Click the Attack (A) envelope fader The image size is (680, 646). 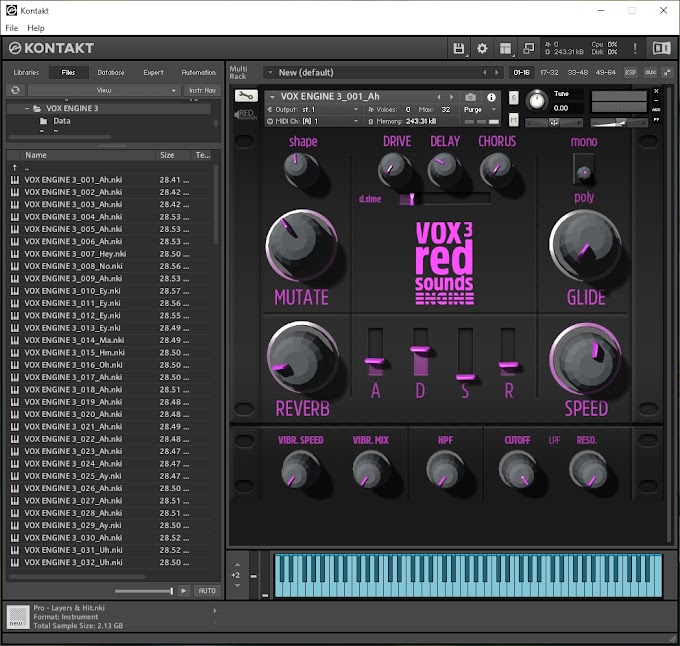(375, 352)
